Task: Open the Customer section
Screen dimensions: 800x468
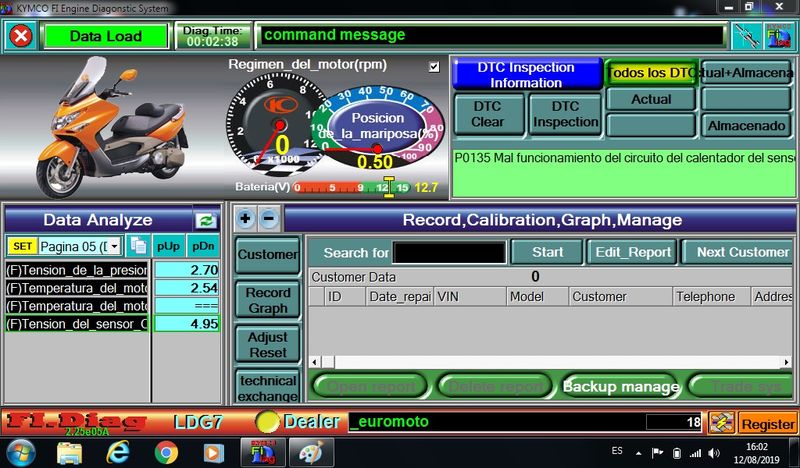Action: pyautogui.click(x=268, y=254)
